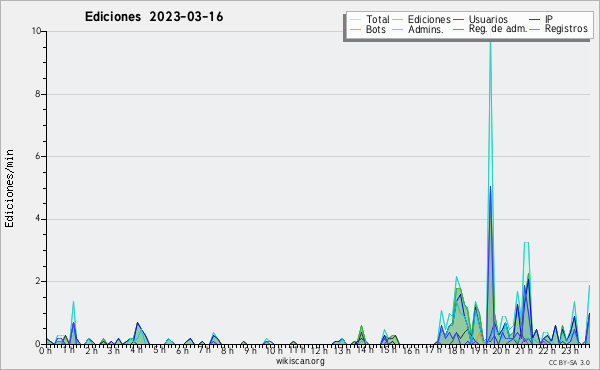
Task: Click the y-axis value '4'
Action: [x=38, y=219]
